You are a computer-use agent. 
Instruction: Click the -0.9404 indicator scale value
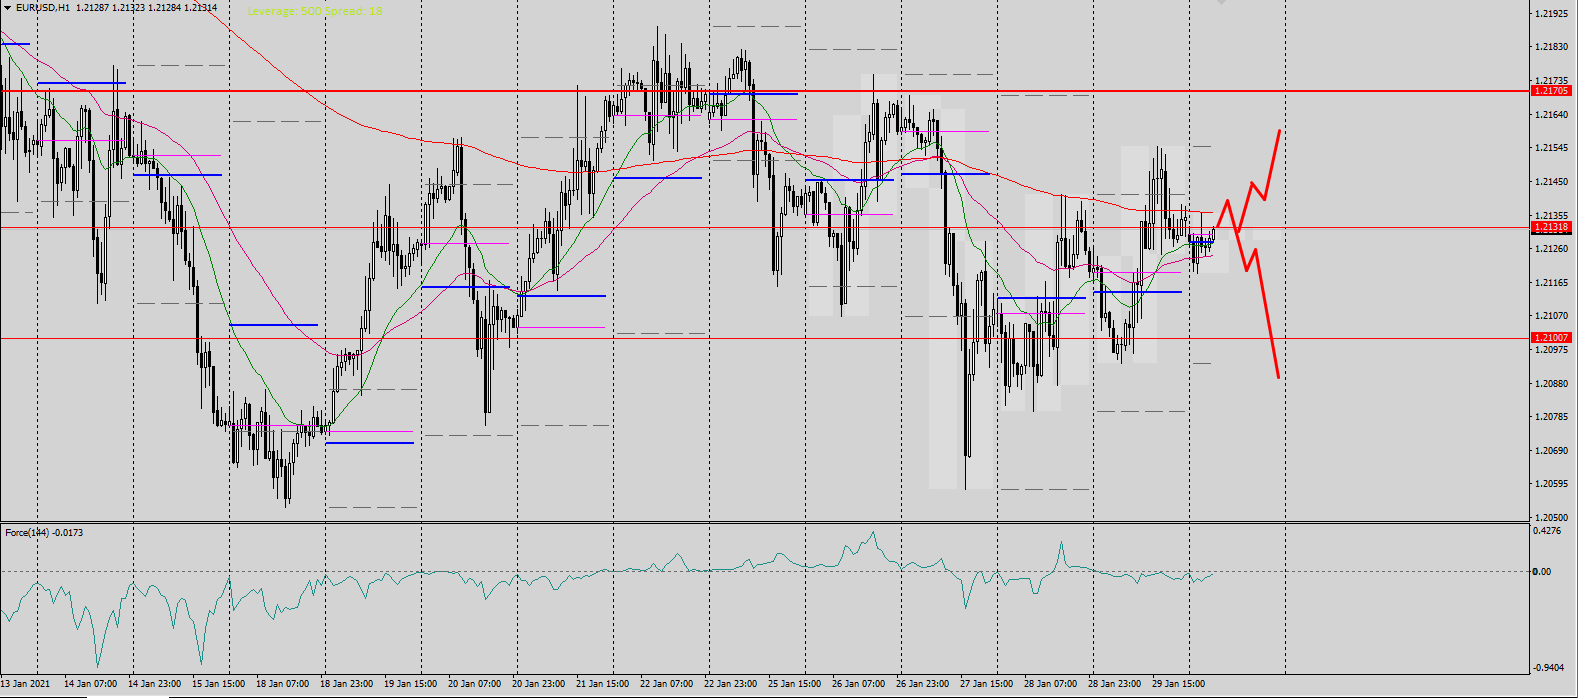(x=1548, y=668)
